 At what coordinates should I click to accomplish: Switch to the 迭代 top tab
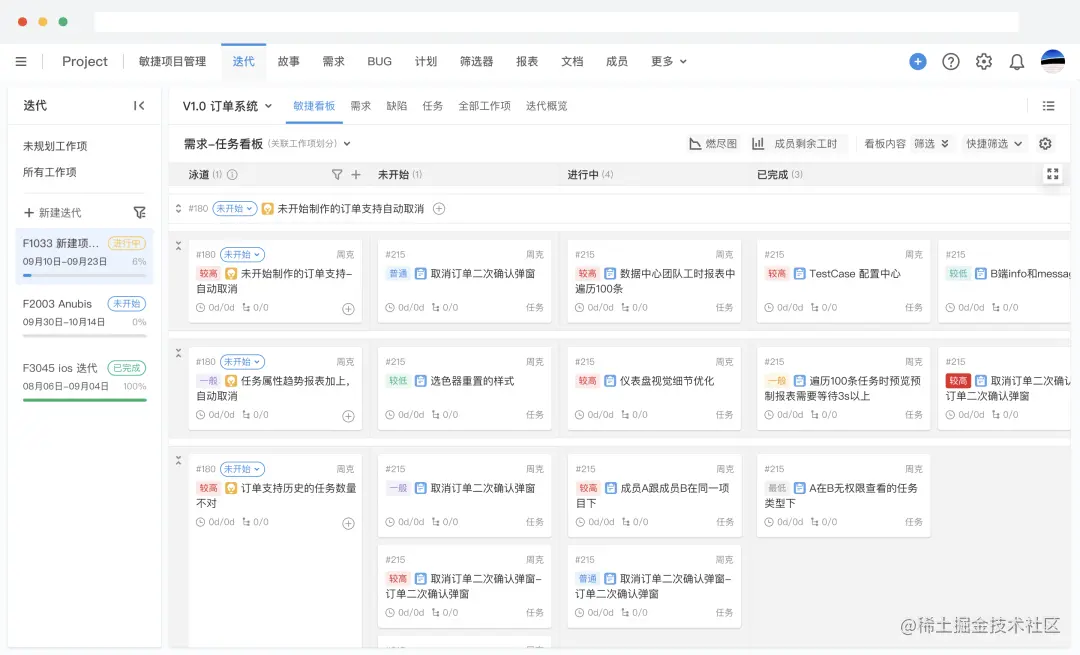coord(243,61)
